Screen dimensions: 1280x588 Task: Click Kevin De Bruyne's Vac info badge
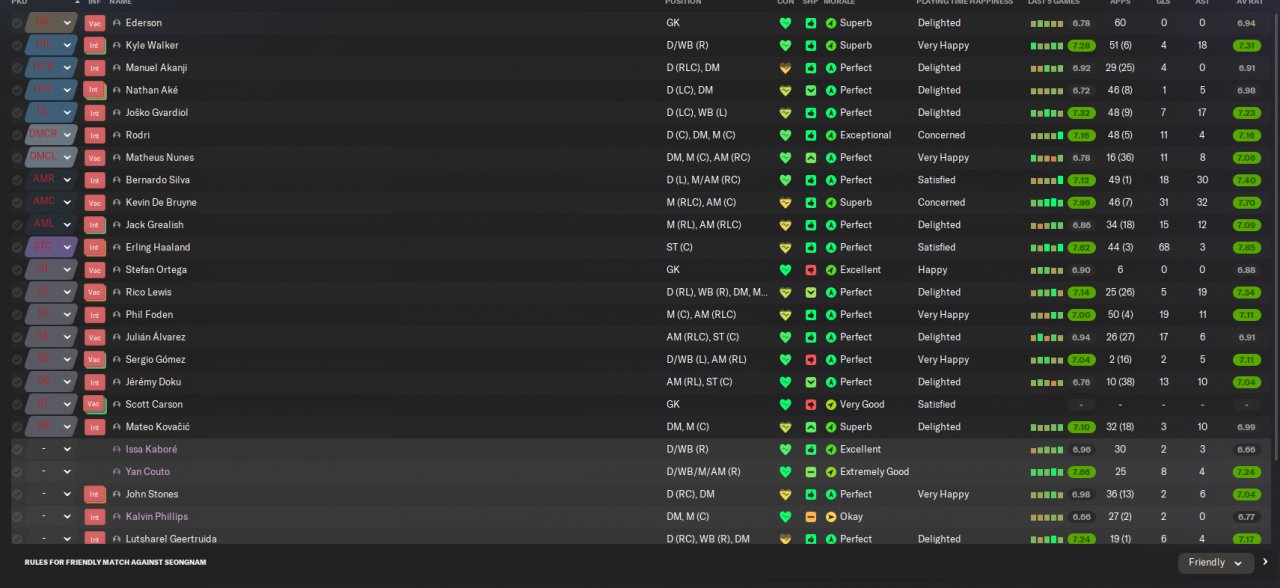pos(95,203)
